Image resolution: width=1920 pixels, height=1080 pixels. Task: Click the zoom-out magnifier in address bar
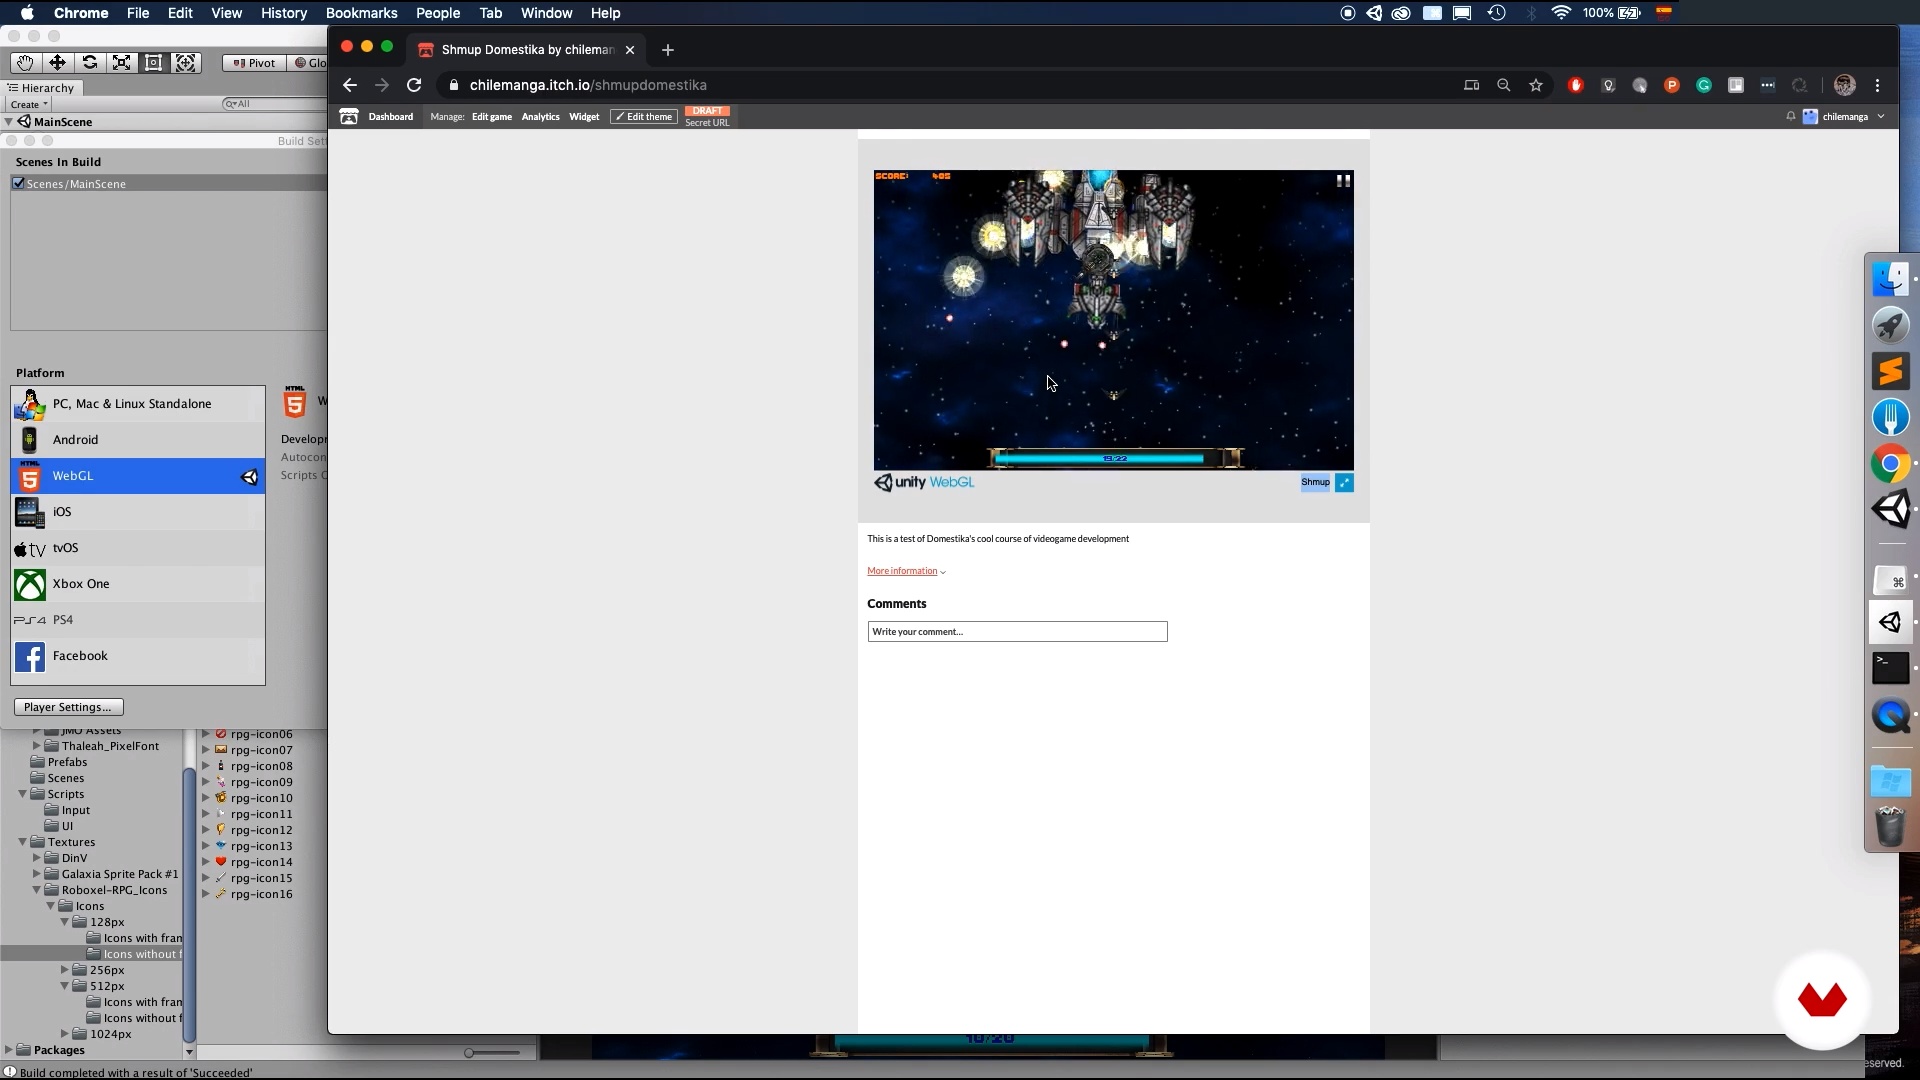(1503, 85)
